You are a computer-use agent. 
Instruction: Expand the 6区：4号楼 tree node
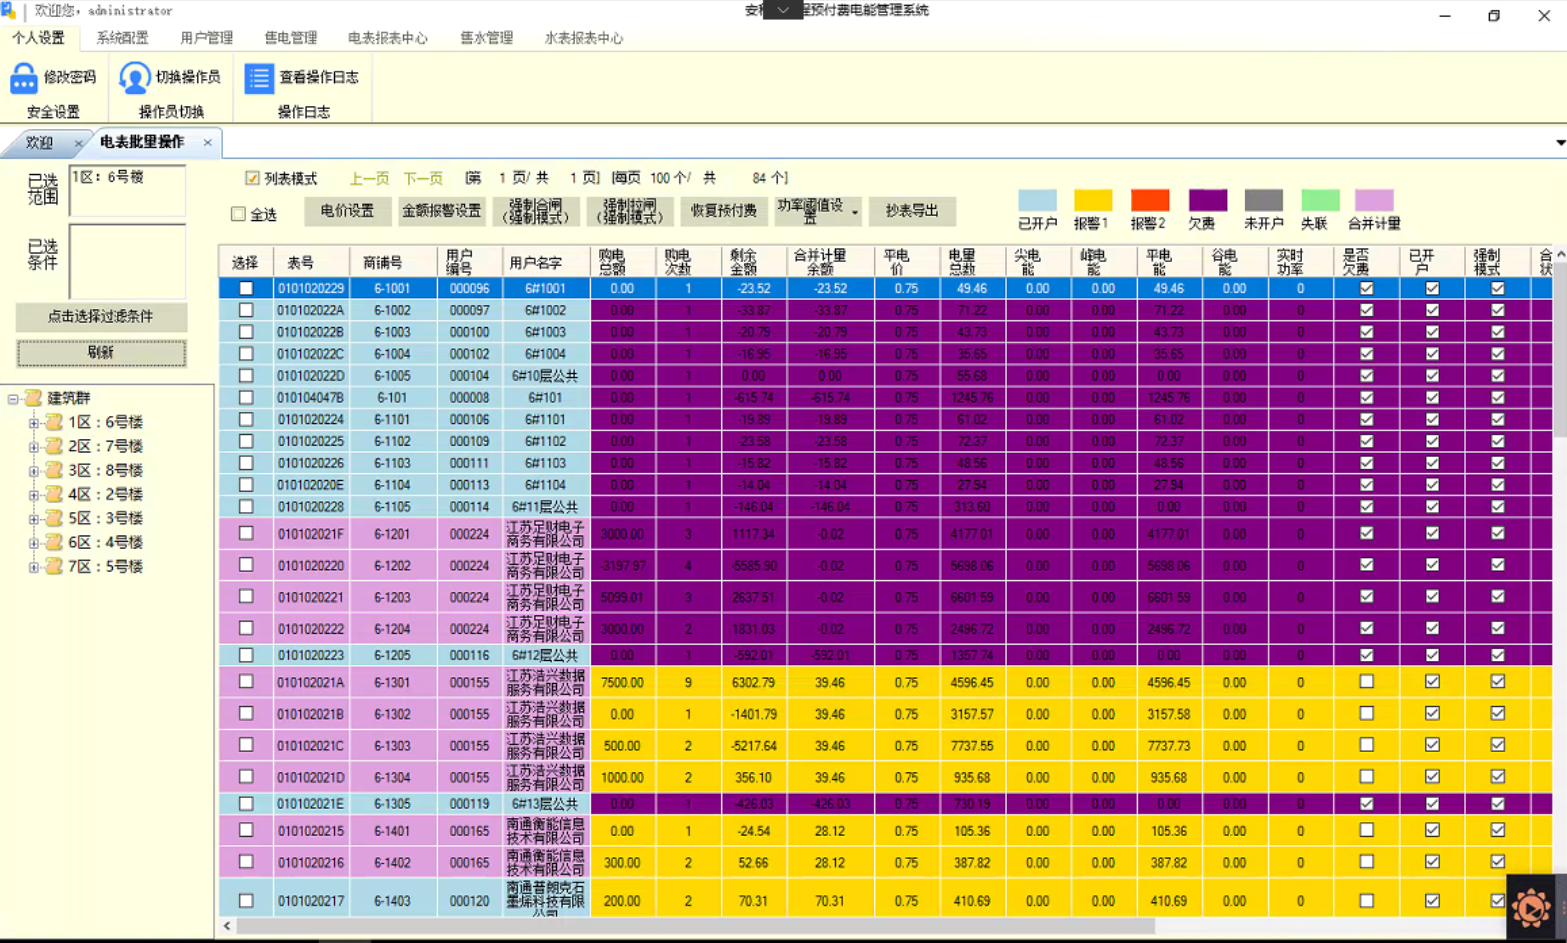coord(34,542)
